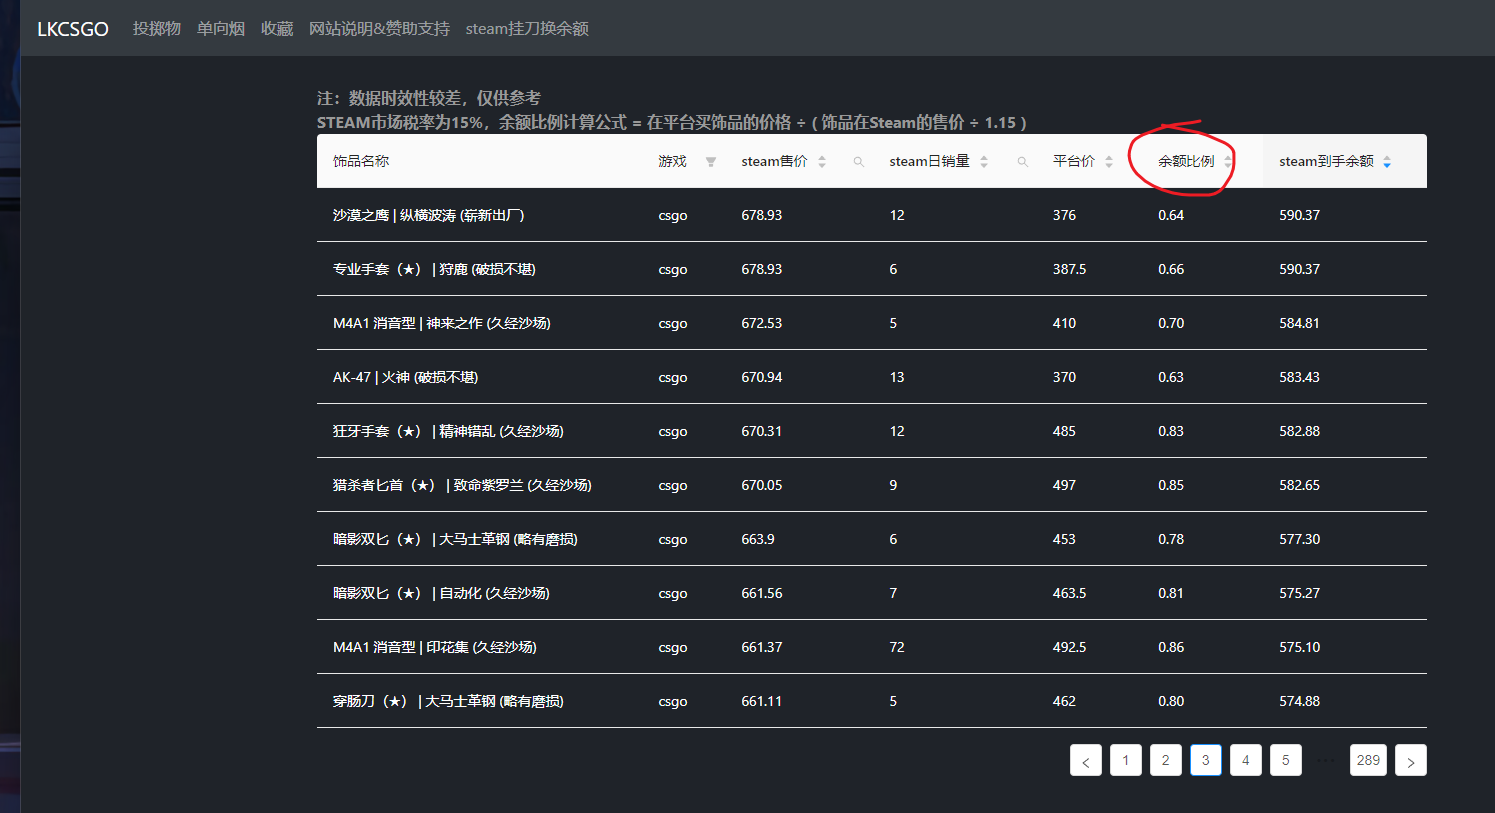Click steam price 672.53
The image size is (1495, 813).
pyautogui.click(x=762, y=323)
